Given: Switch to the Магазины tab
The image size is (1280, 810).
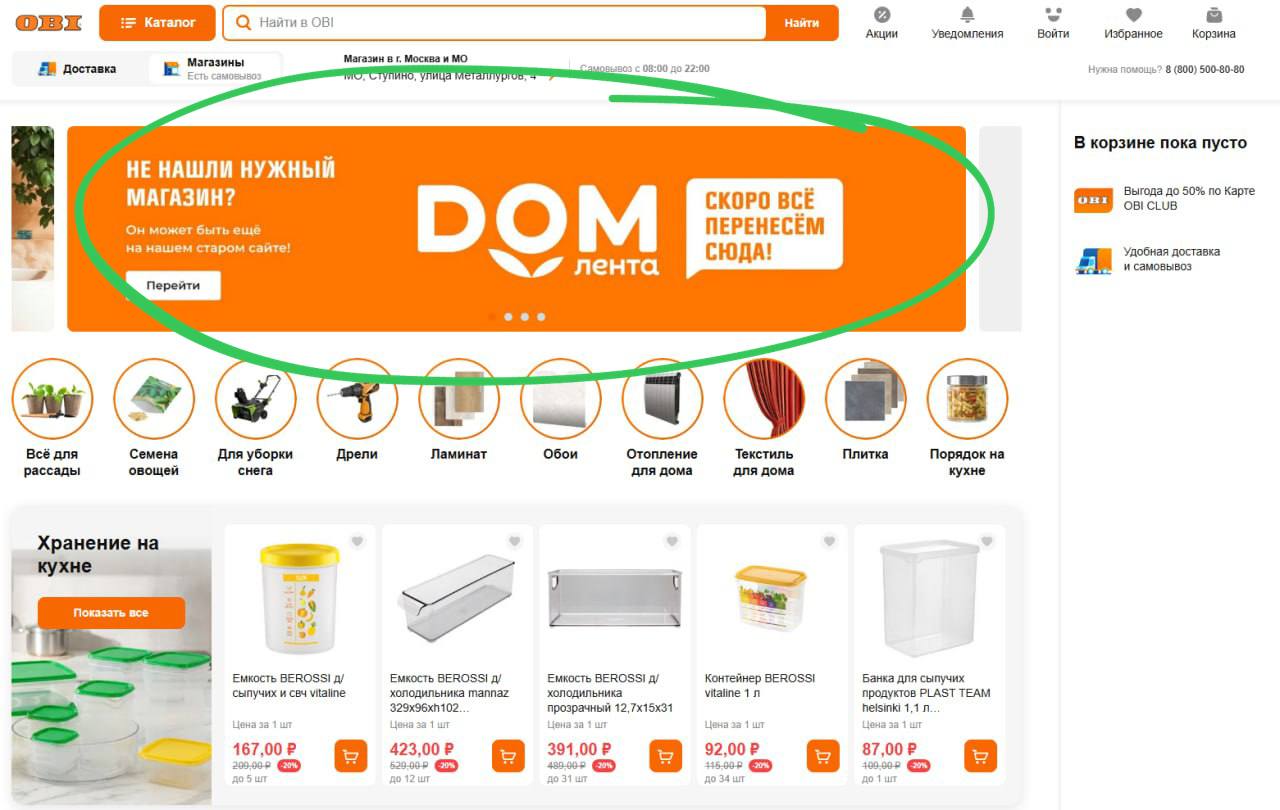Looking at the screenshot, I should [x=215, y=69].
